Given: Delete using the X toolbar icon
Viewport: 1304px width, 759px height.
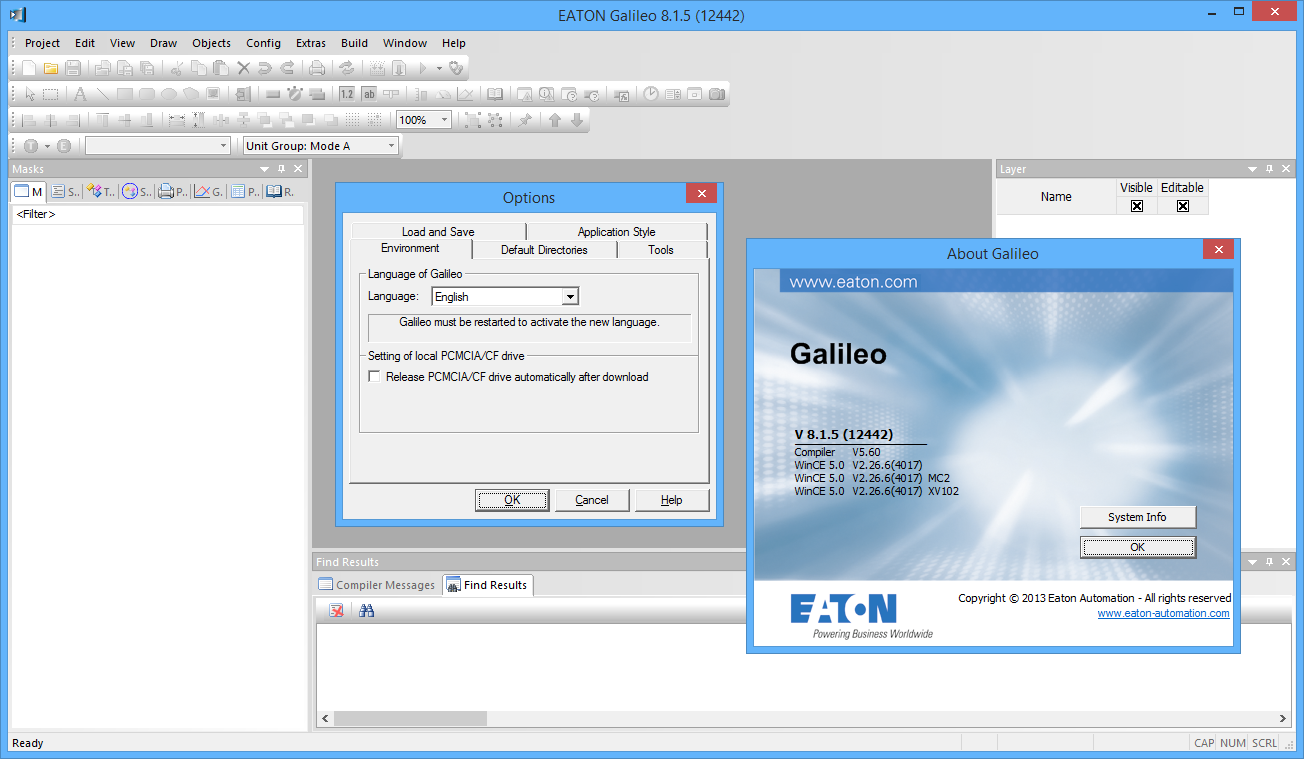Looking at the screenshot, I should click(x=243, y=69).
